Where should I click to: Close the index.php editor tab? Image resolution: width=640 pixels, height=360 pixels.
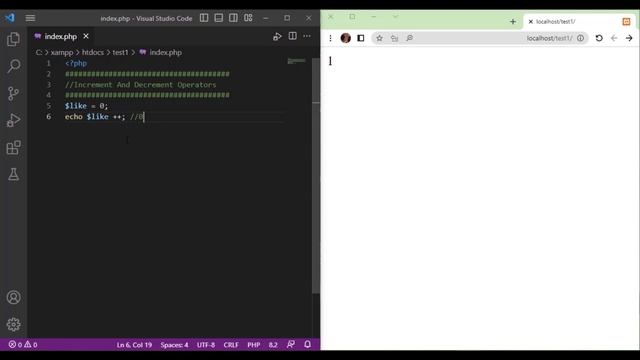coord(86,36)
